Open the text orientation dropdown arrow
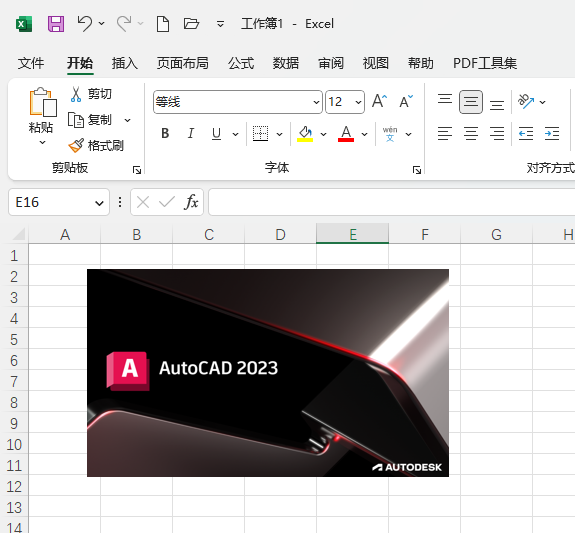The image size is (575, 533). point(543,102)
